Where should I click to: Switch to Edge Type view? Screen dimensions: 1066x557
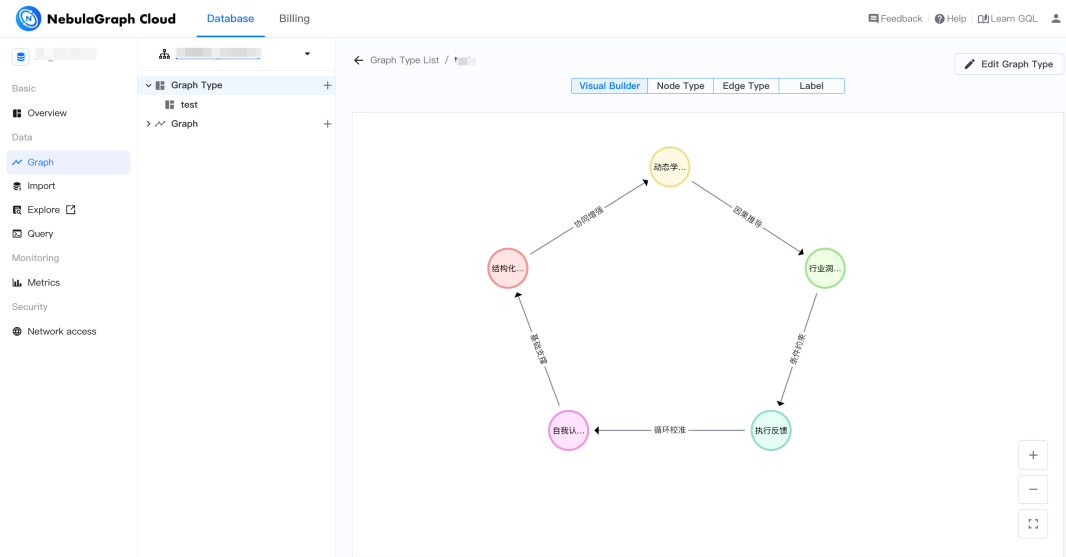pos(746,86)
